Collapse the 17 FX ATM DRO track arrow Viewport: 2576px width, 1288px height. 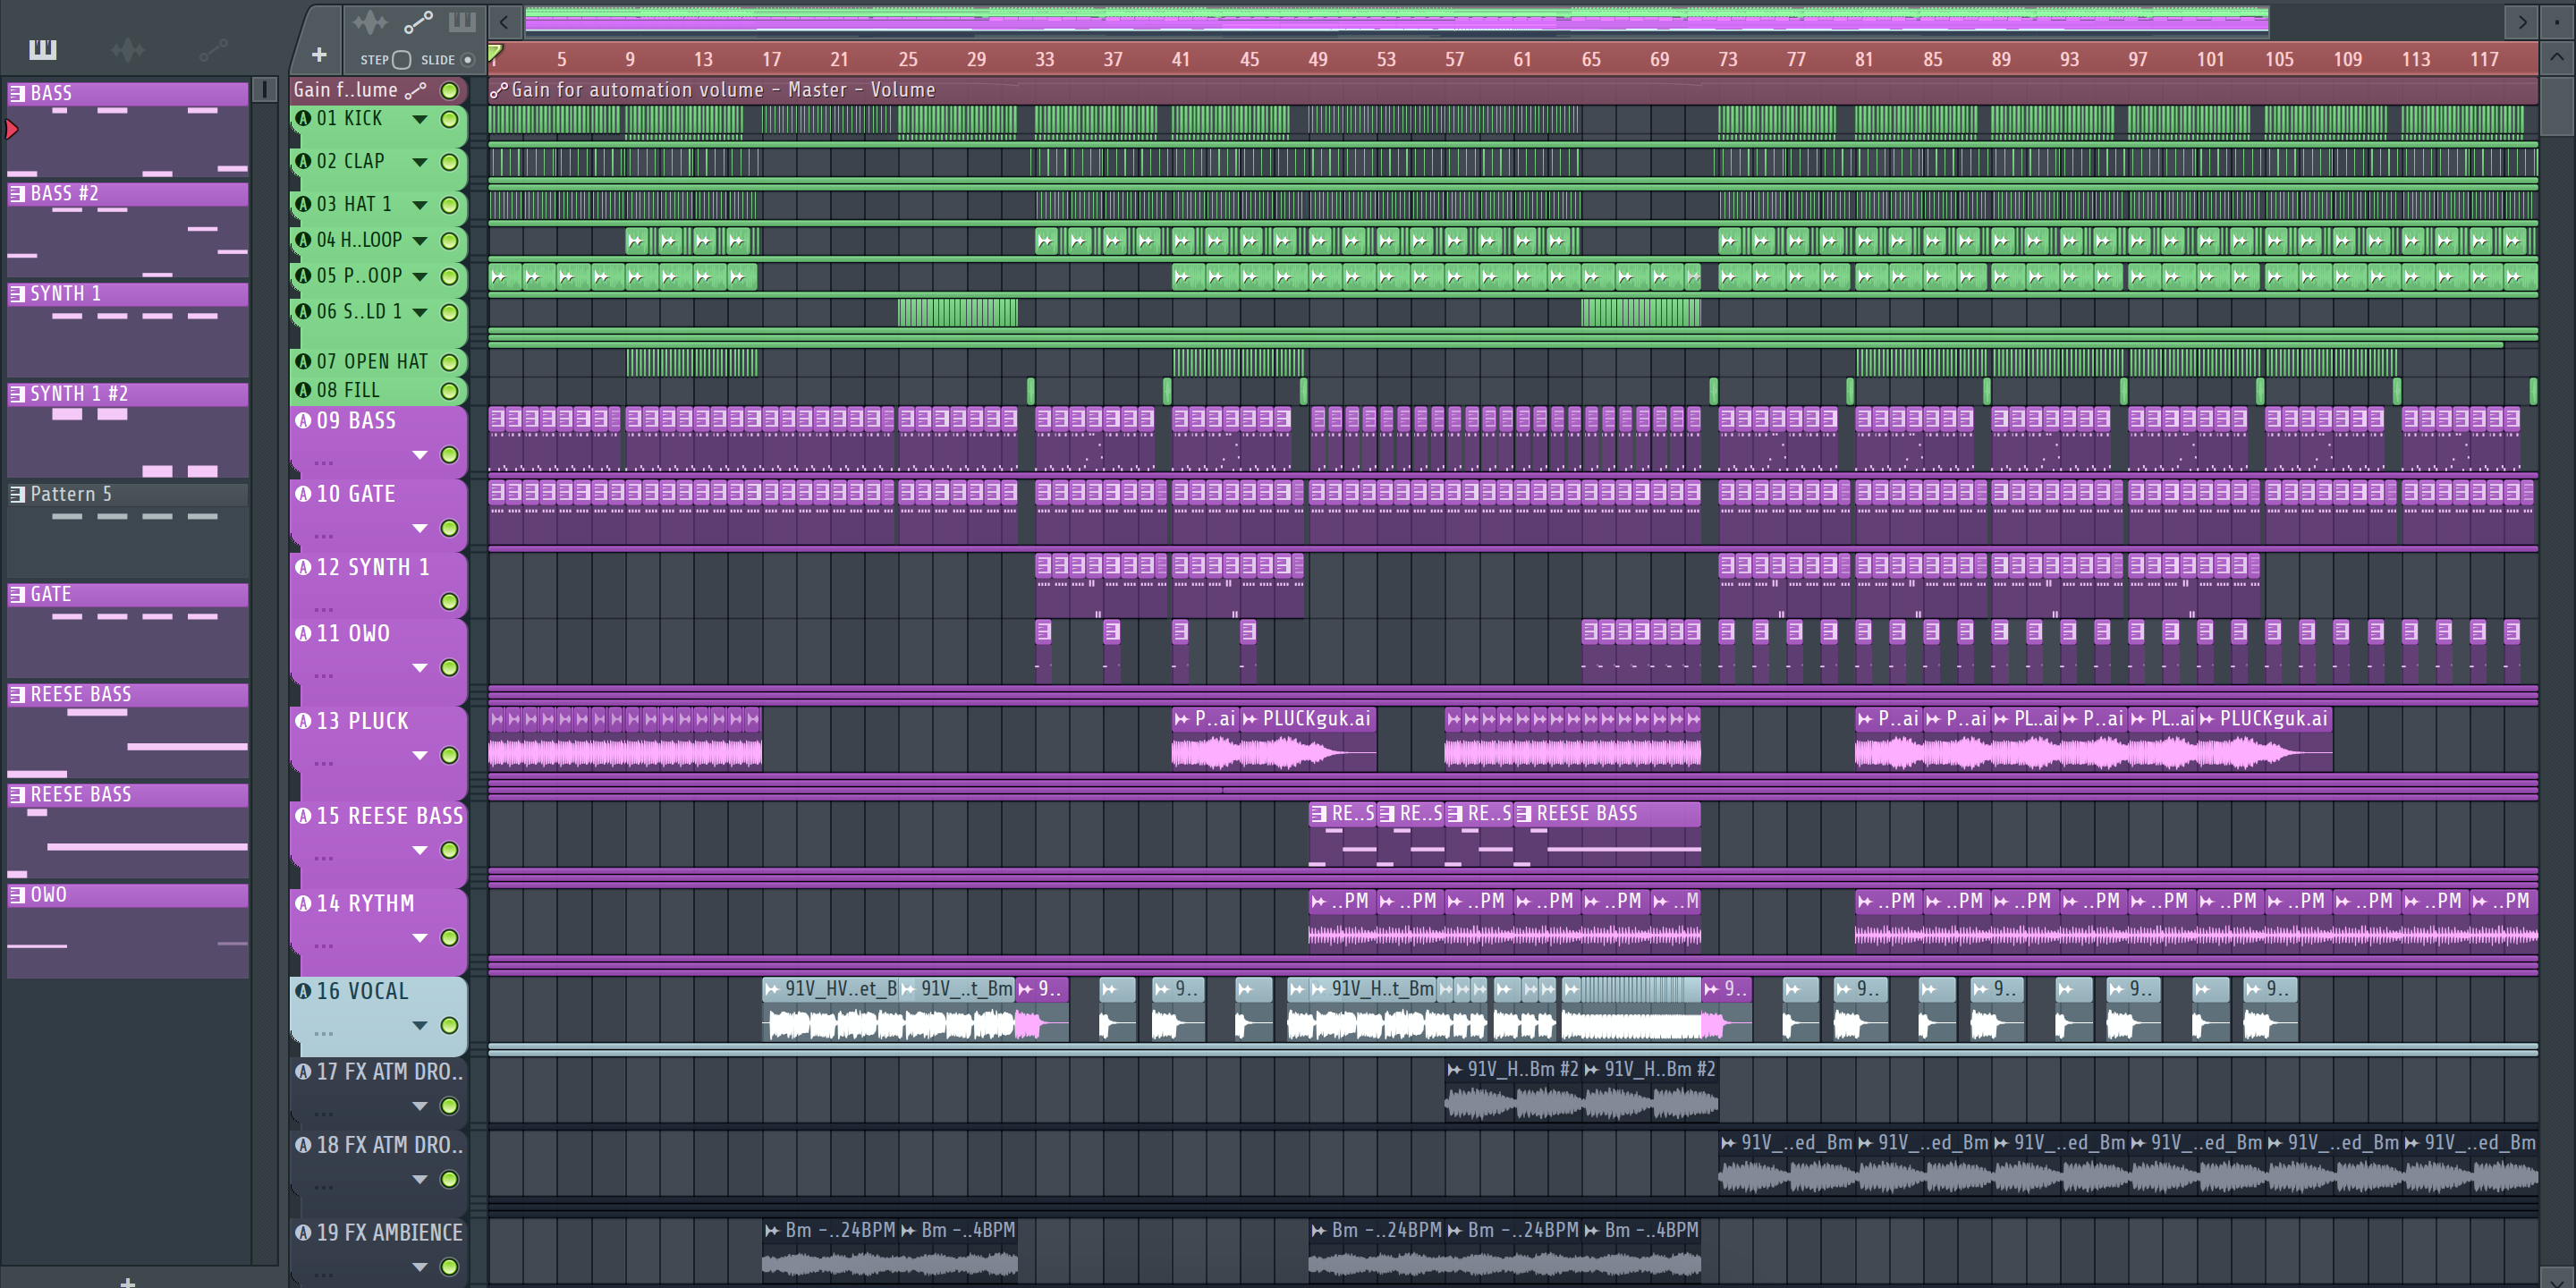[x=420, y=1106]
